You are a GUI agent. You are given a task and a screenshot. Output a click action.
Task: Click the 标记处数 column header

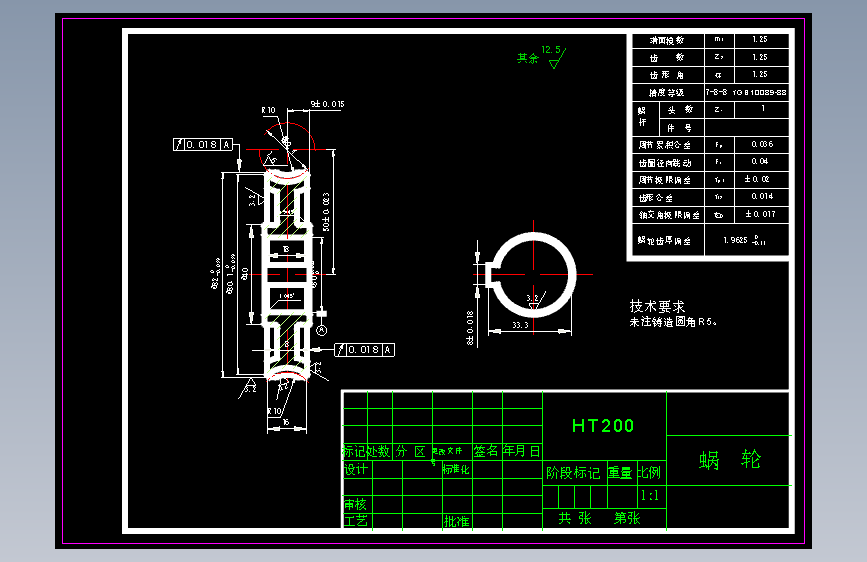pyautogui.click(x=367, y=451)
